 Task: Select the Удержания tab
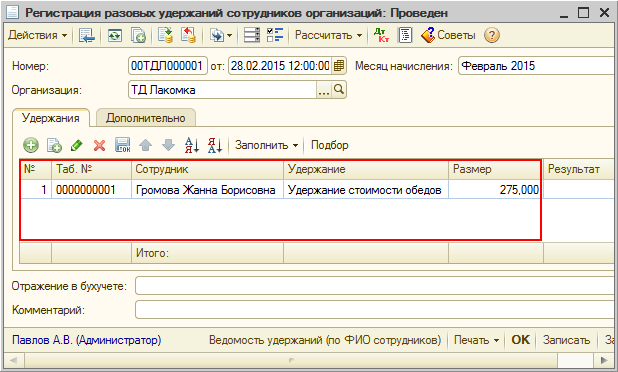click(x=51, y=118)
